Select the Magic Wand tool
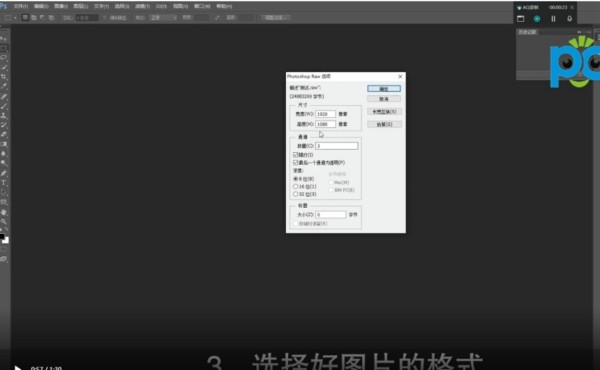600x370 pixels. point(4,67)
